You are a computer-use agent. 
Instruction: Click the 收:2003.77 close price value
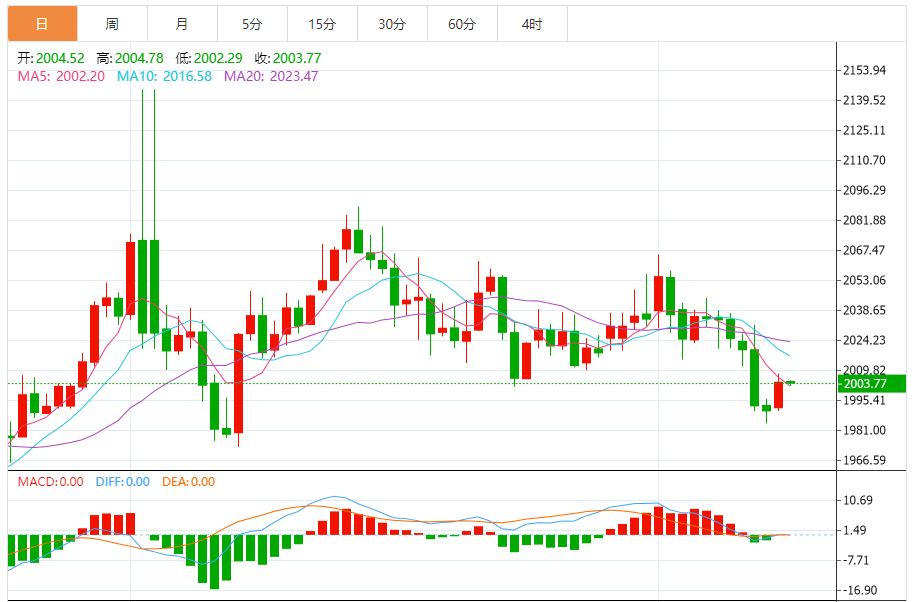(288, 58)
